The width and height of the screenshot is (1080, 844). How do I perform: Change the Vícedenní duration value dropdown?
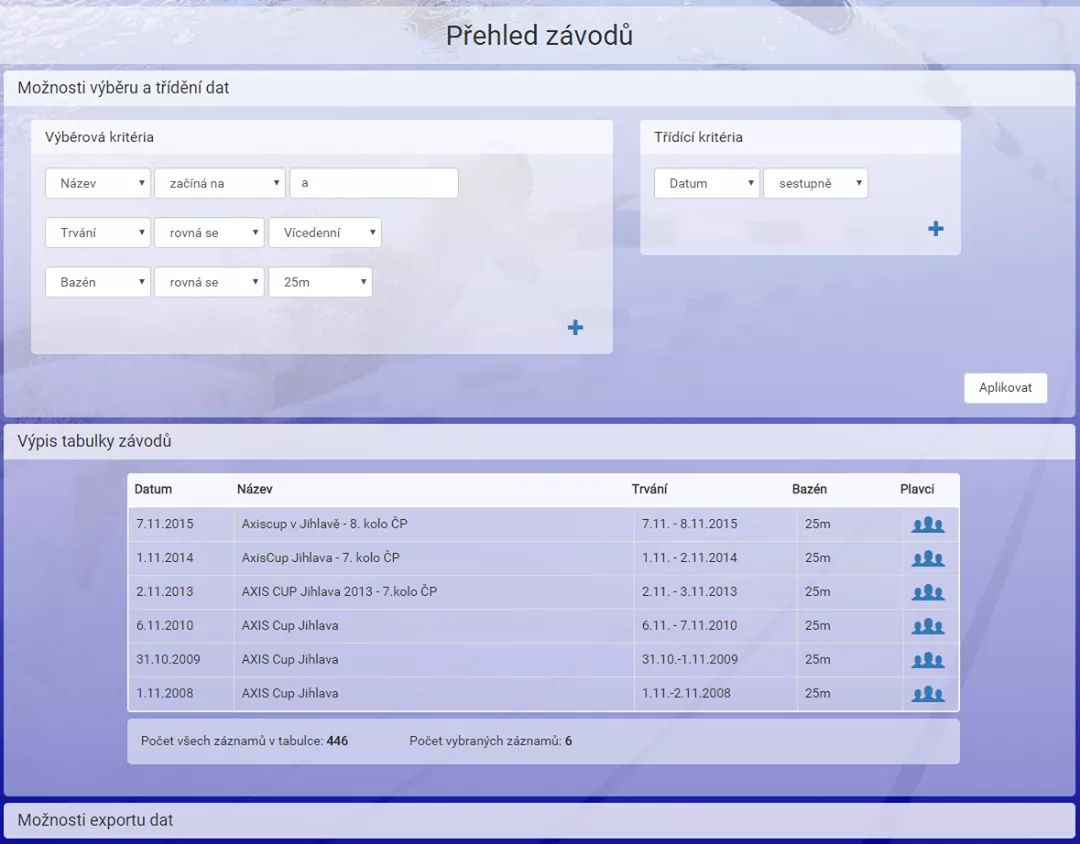(324, 233)
